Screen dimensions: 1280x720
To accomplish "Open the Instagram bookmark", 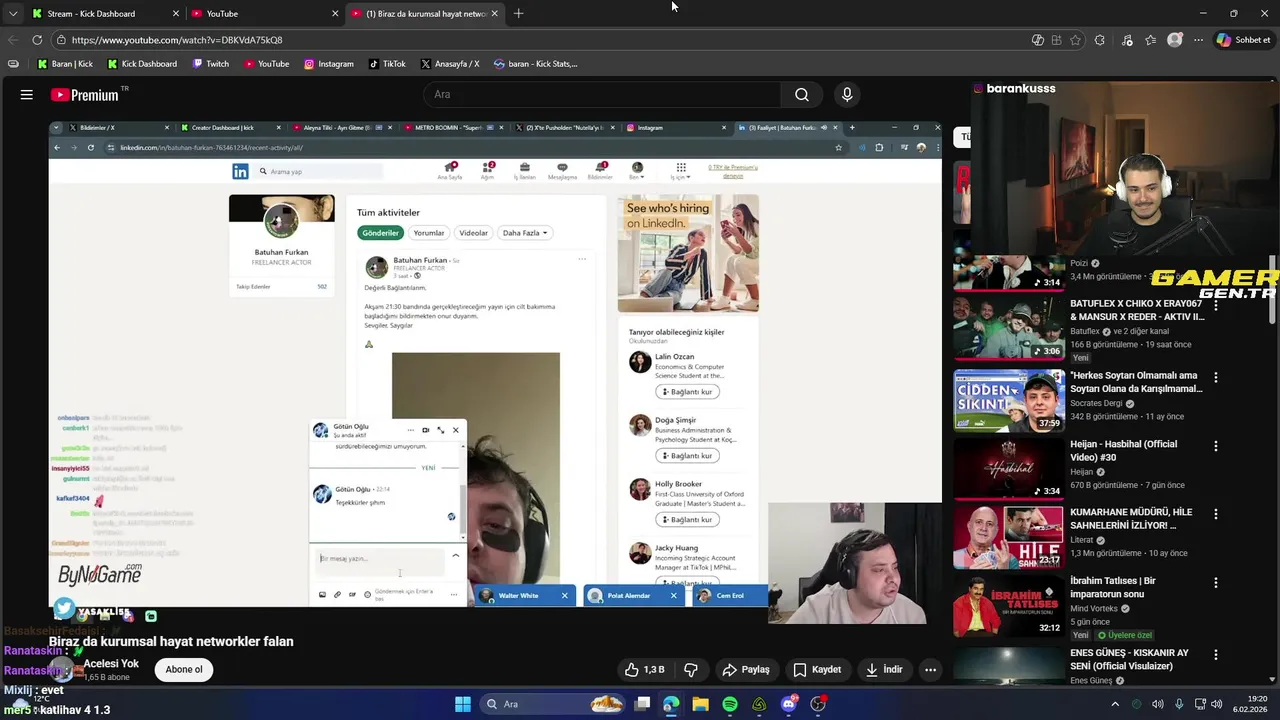I will (329, 64).
